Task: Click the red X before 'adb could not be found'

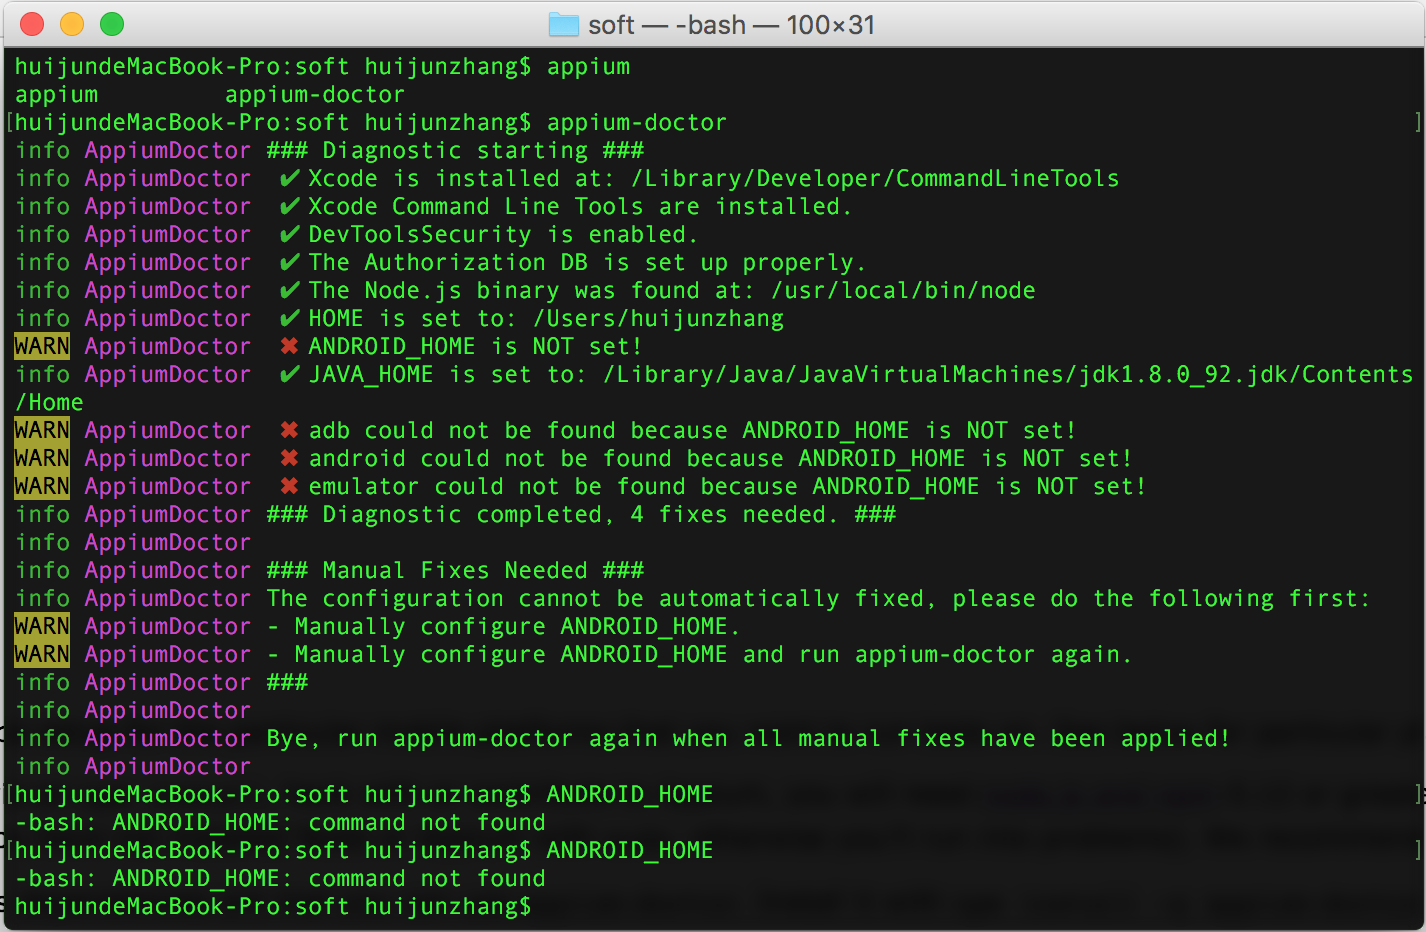Action: tap(290, 430)
